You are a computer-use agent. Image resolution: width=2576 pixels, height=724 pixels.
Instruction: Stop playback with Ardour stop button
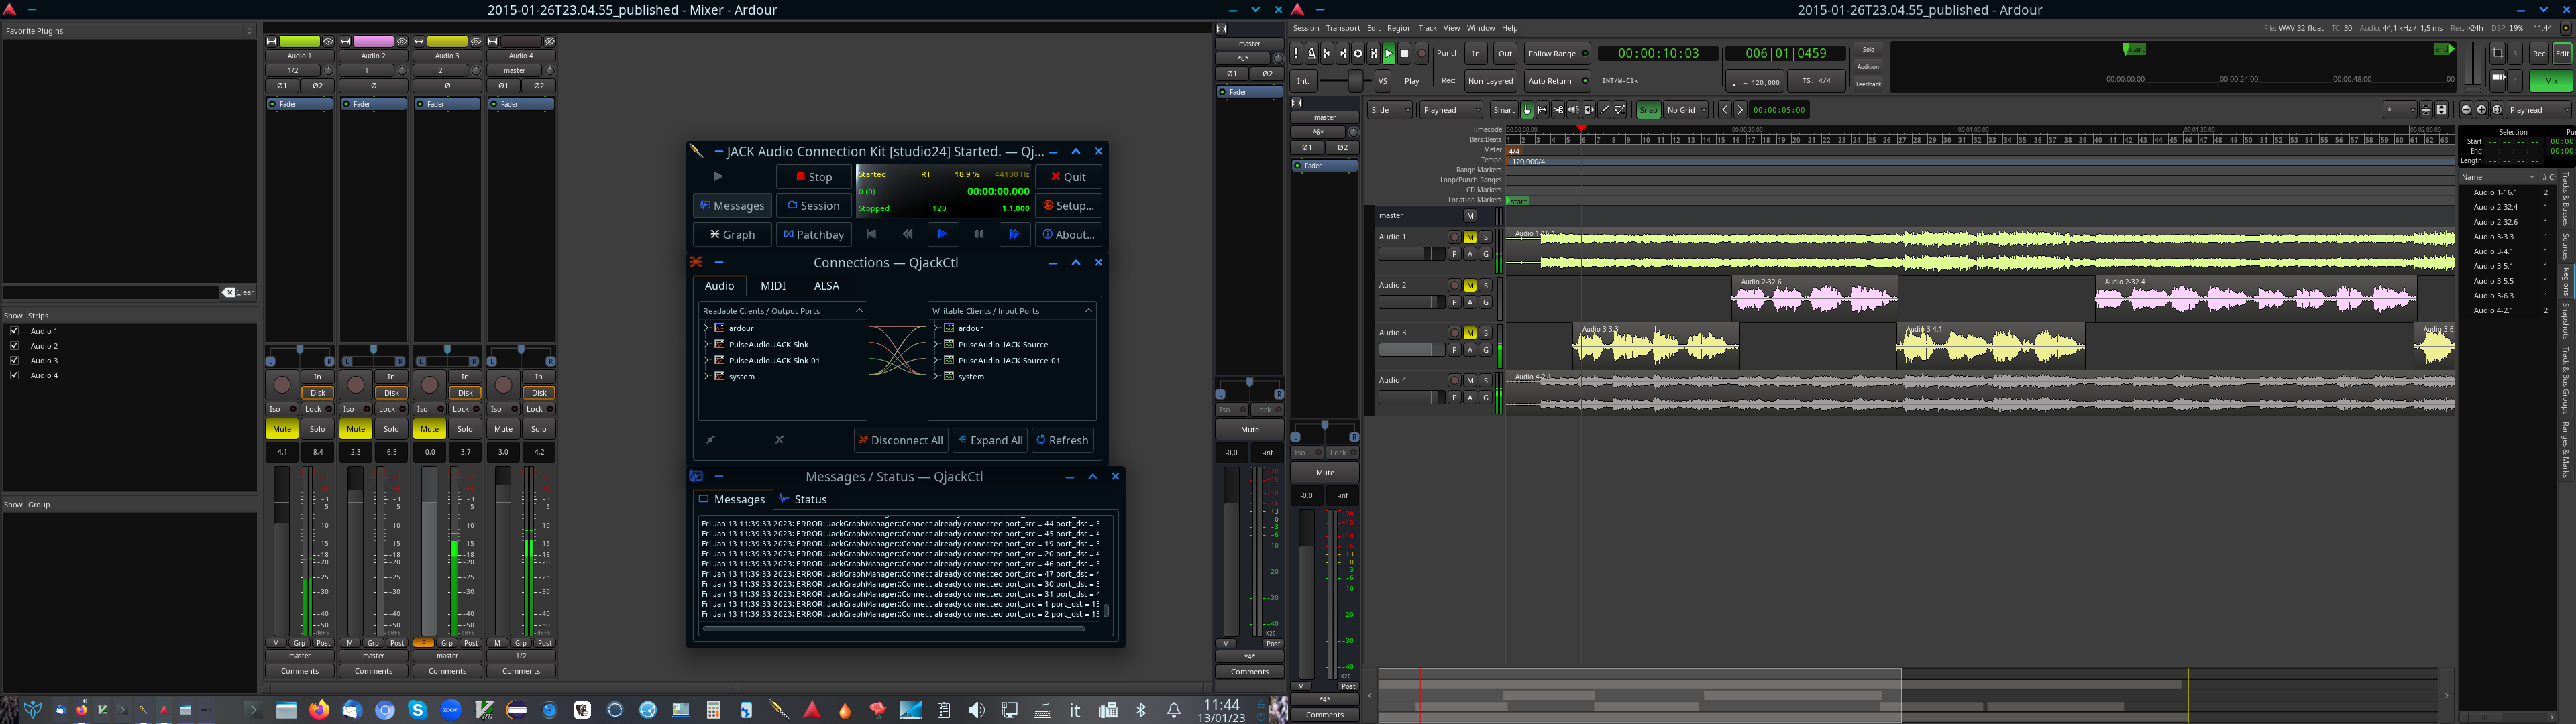point(1404,54)
